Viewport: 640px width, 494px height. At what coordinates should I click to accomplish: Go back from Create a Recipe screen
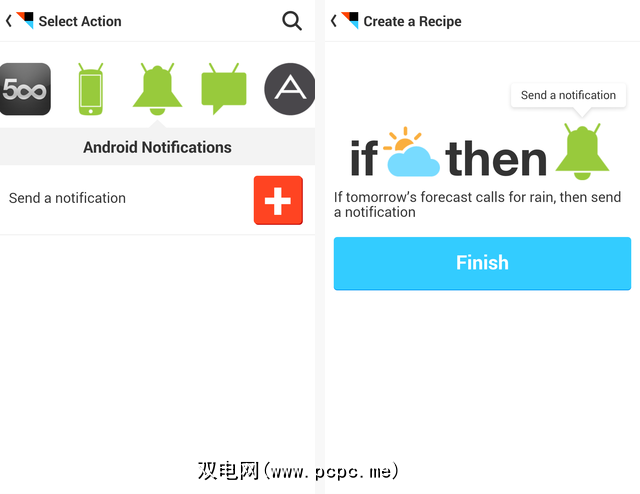click(334, 20)
